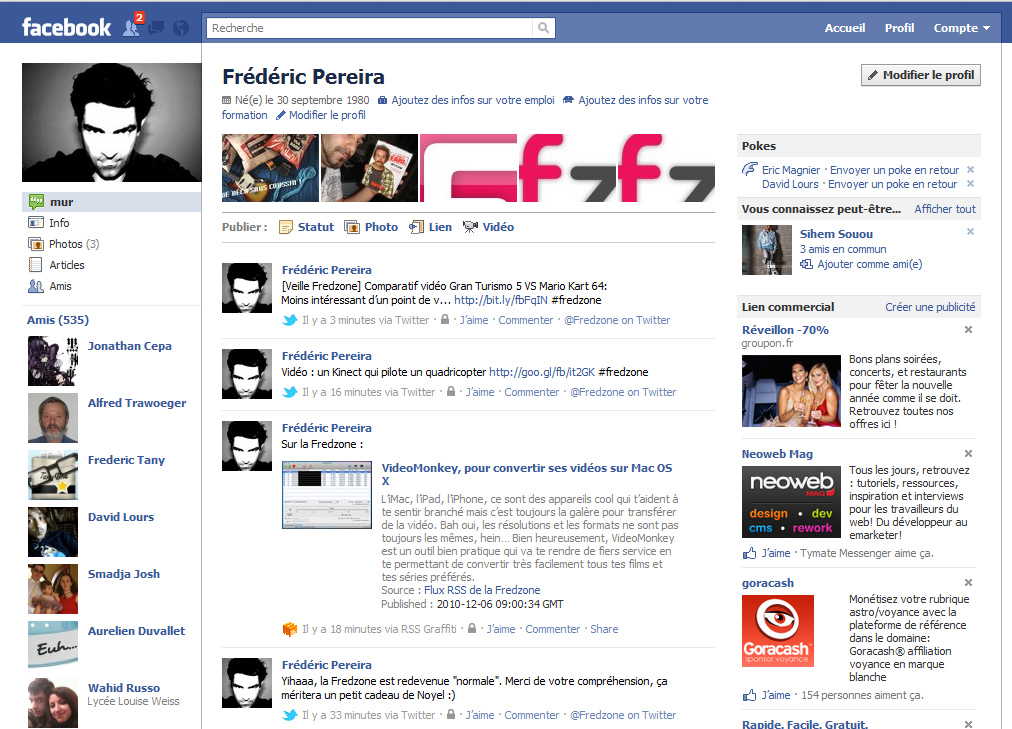
Task: Open the messages icon in top bar
Action: pos(156,28)
